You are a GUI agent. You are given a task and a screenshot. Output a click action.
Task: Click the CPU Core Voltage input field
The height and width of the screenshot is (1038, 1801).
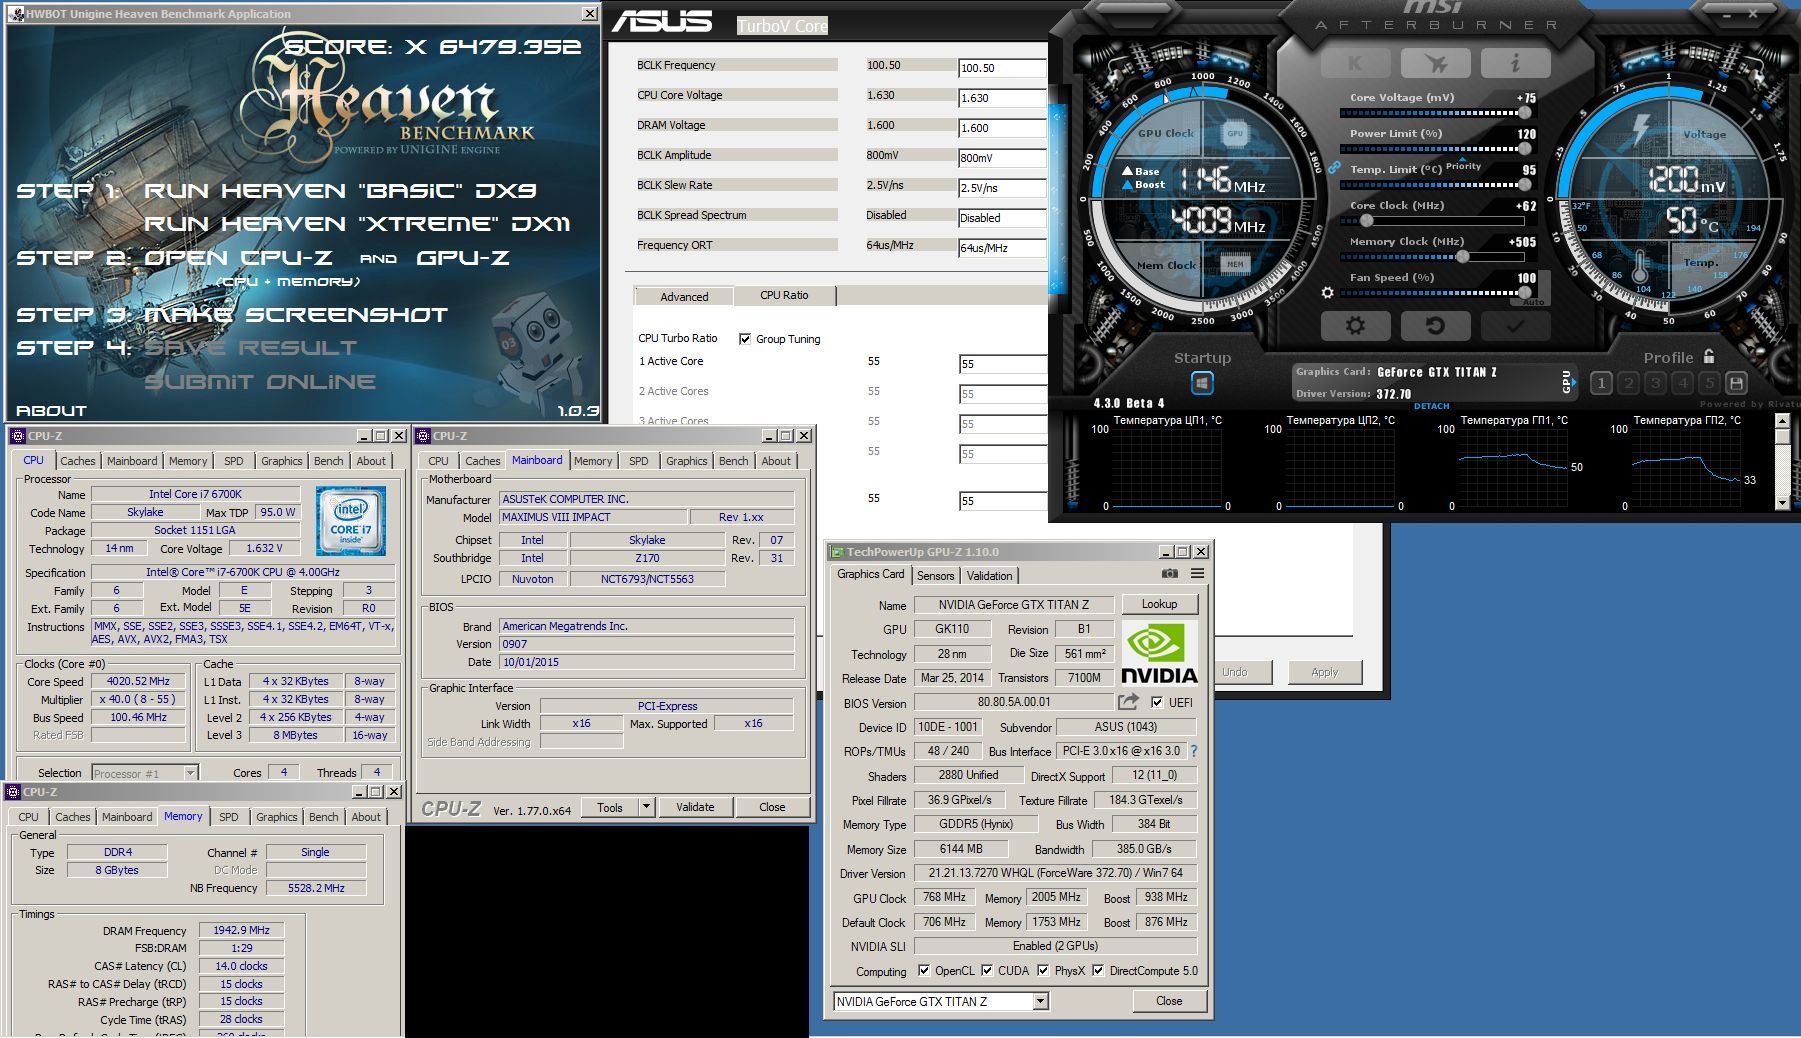click(x=1002, y=98)
